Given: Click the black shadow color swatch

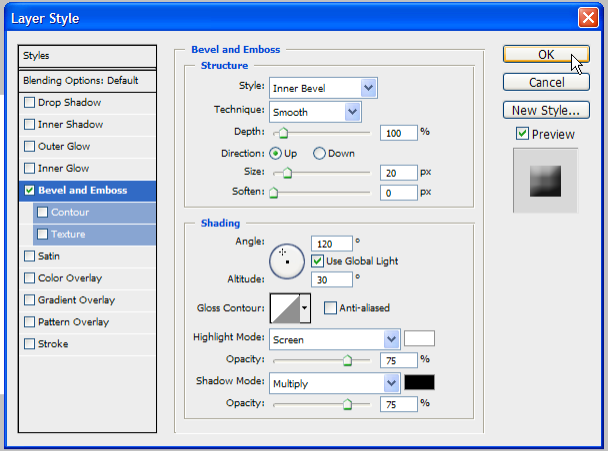Looking at the screenshot, I should coord(419,382).
